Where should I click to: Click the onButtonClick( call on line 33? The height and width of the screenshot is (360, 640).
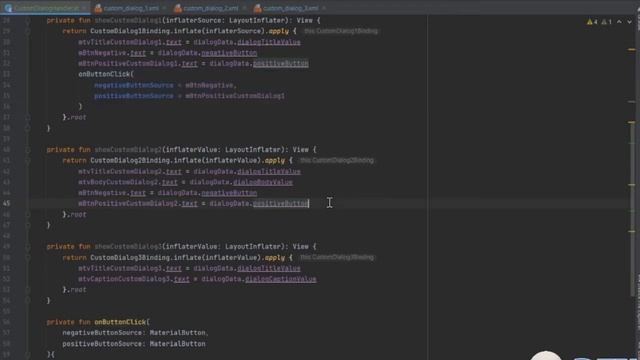[106, 74]
